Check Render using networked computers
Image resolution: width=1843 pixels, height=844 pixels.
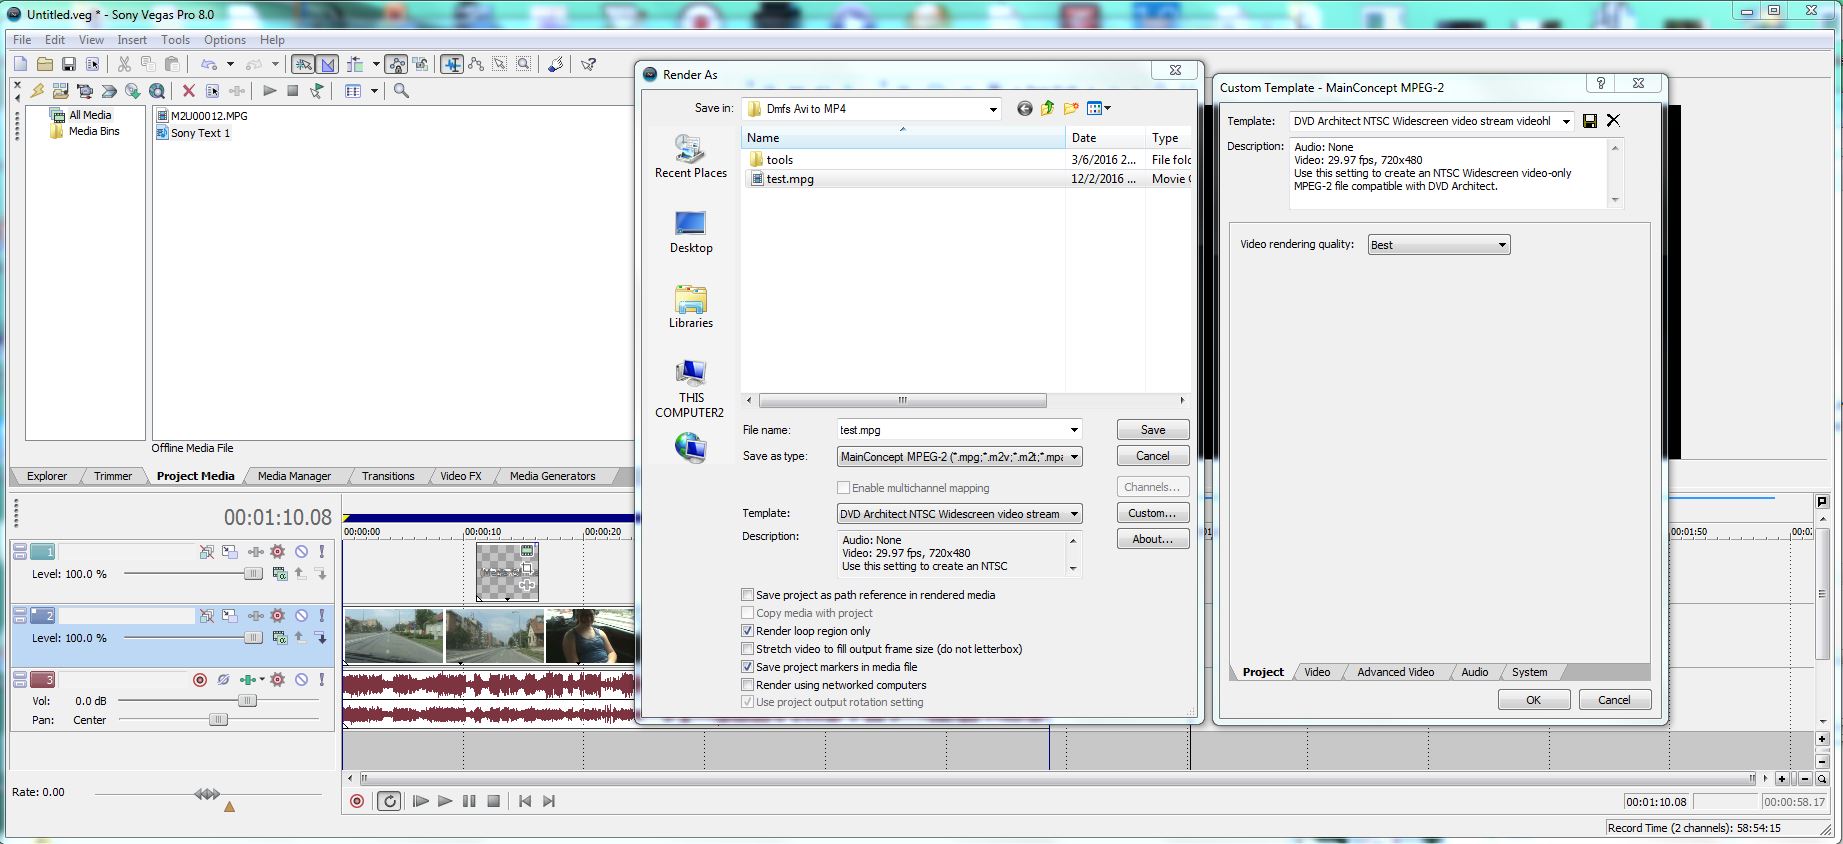[x=747, y=685]
